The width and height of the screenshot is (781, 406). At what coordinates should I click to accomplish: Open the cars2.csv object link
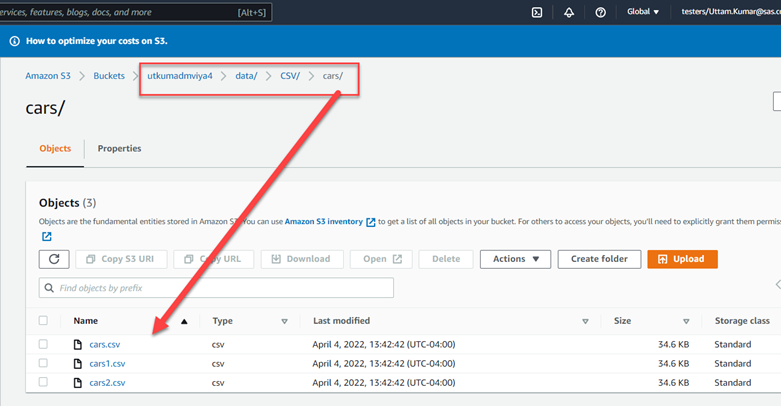107,383
